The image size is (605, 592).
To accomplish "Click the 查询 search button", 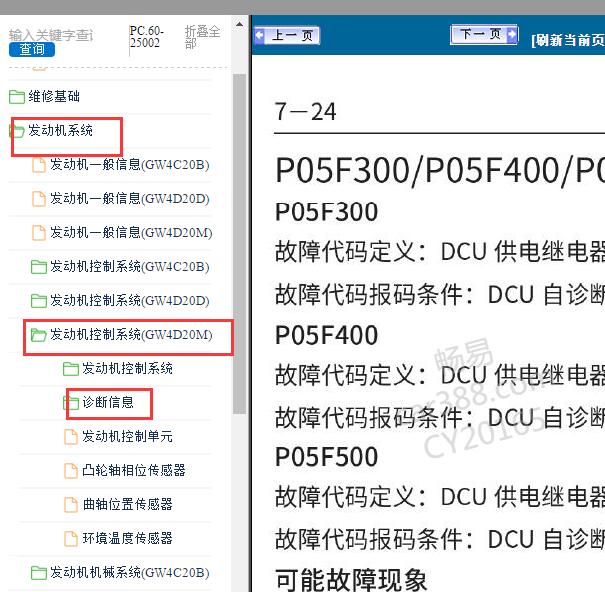I will pyautogui.click(x=32, y=49).
